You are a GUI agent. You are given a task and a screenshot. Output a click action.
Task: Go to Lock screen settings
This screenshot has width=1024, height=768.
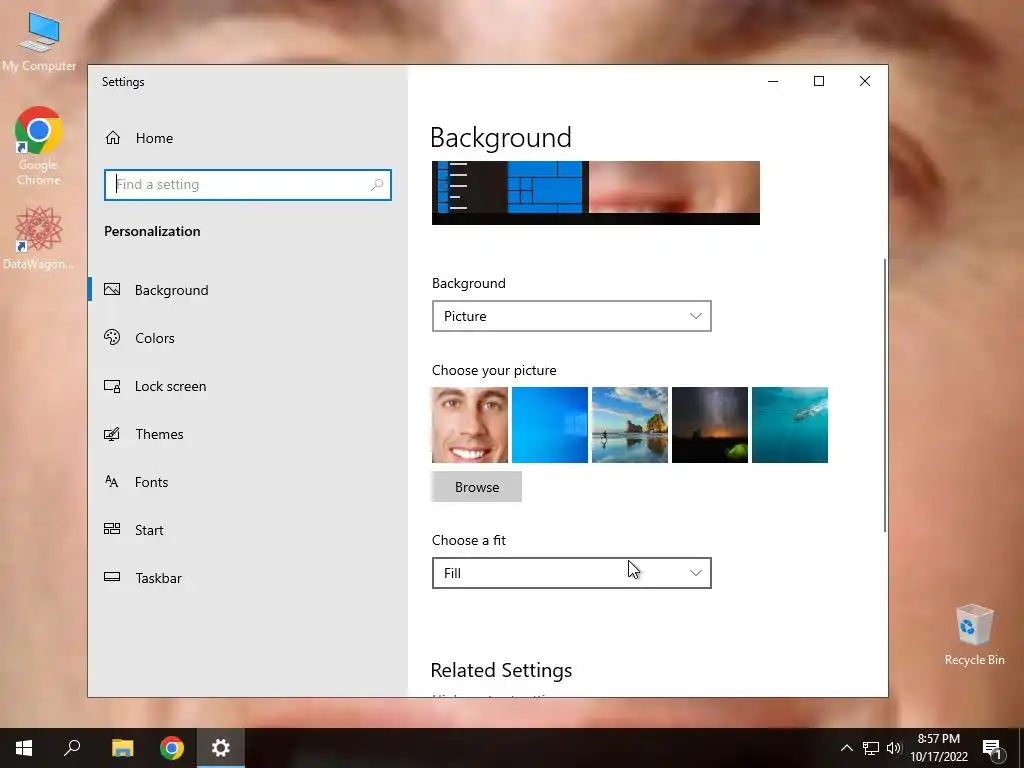coord(248,386)
